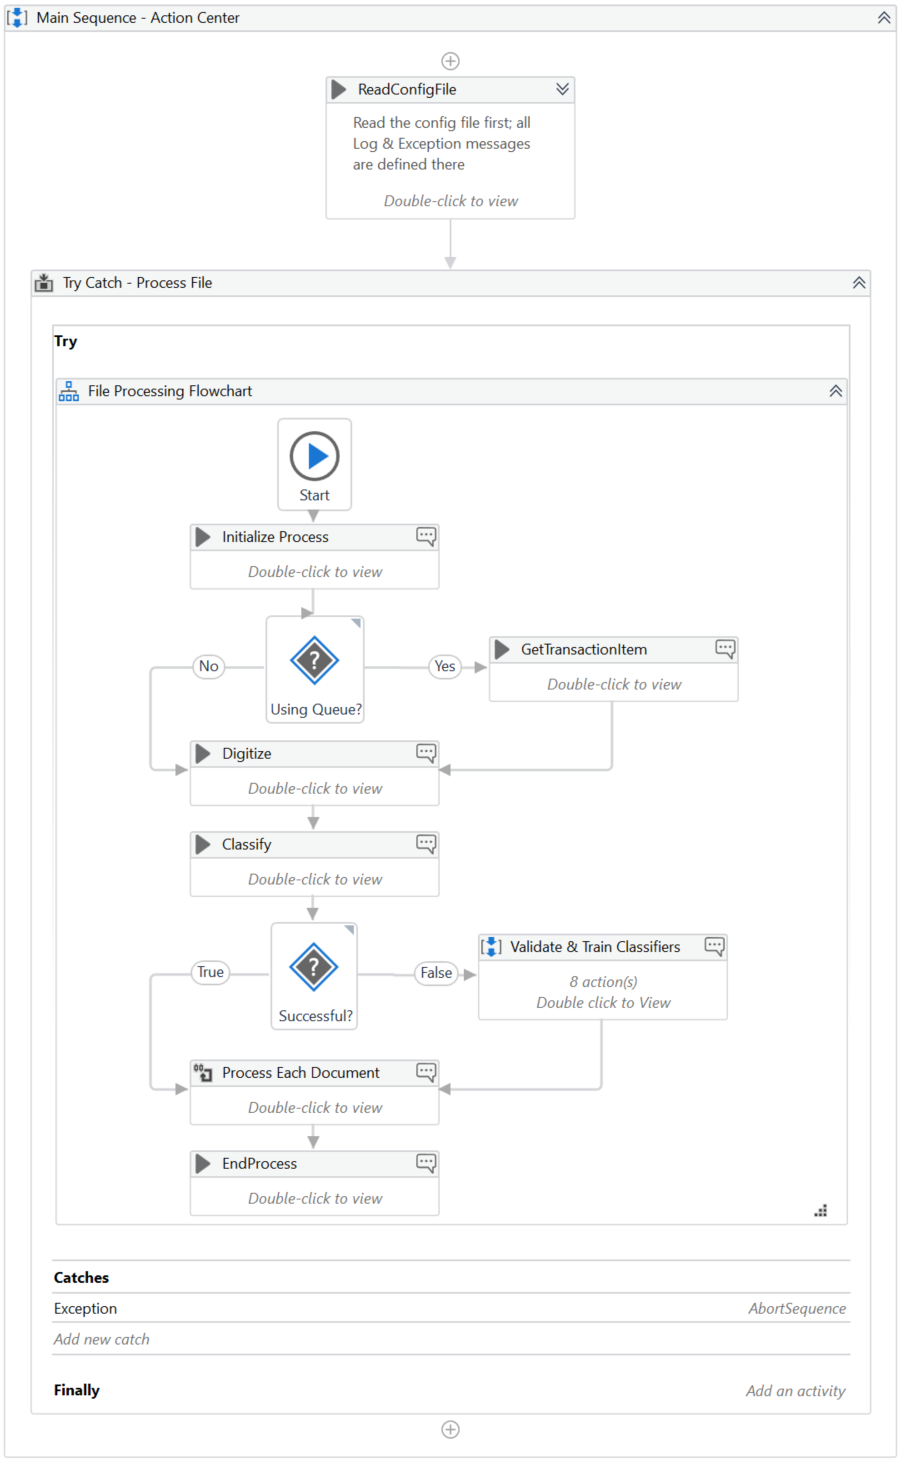Expand the ReadConfigFile activity details
The height and width of the screenshot is (1462, 901).
click(562, 89)
